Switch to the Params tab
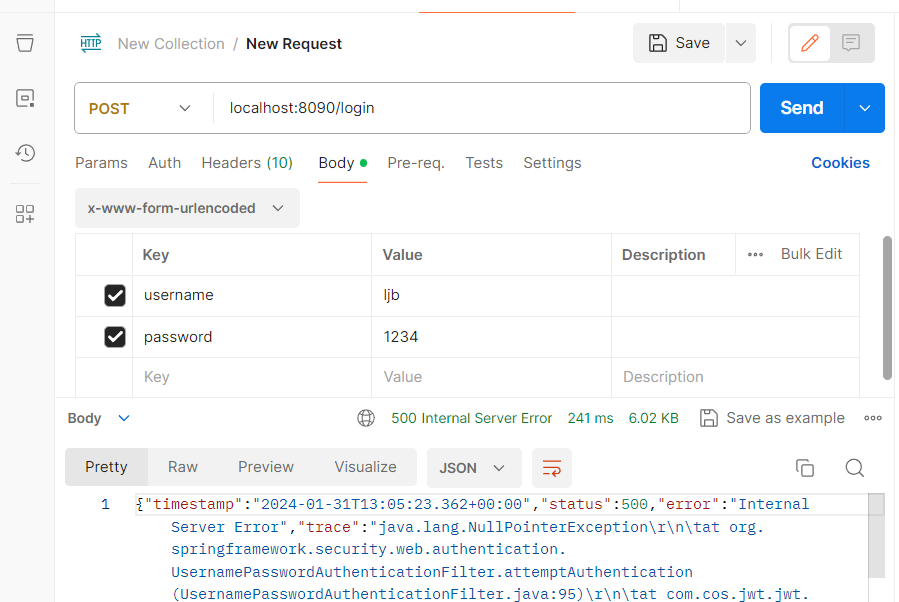This screenshot has height=602, width=899. point(101,163)
